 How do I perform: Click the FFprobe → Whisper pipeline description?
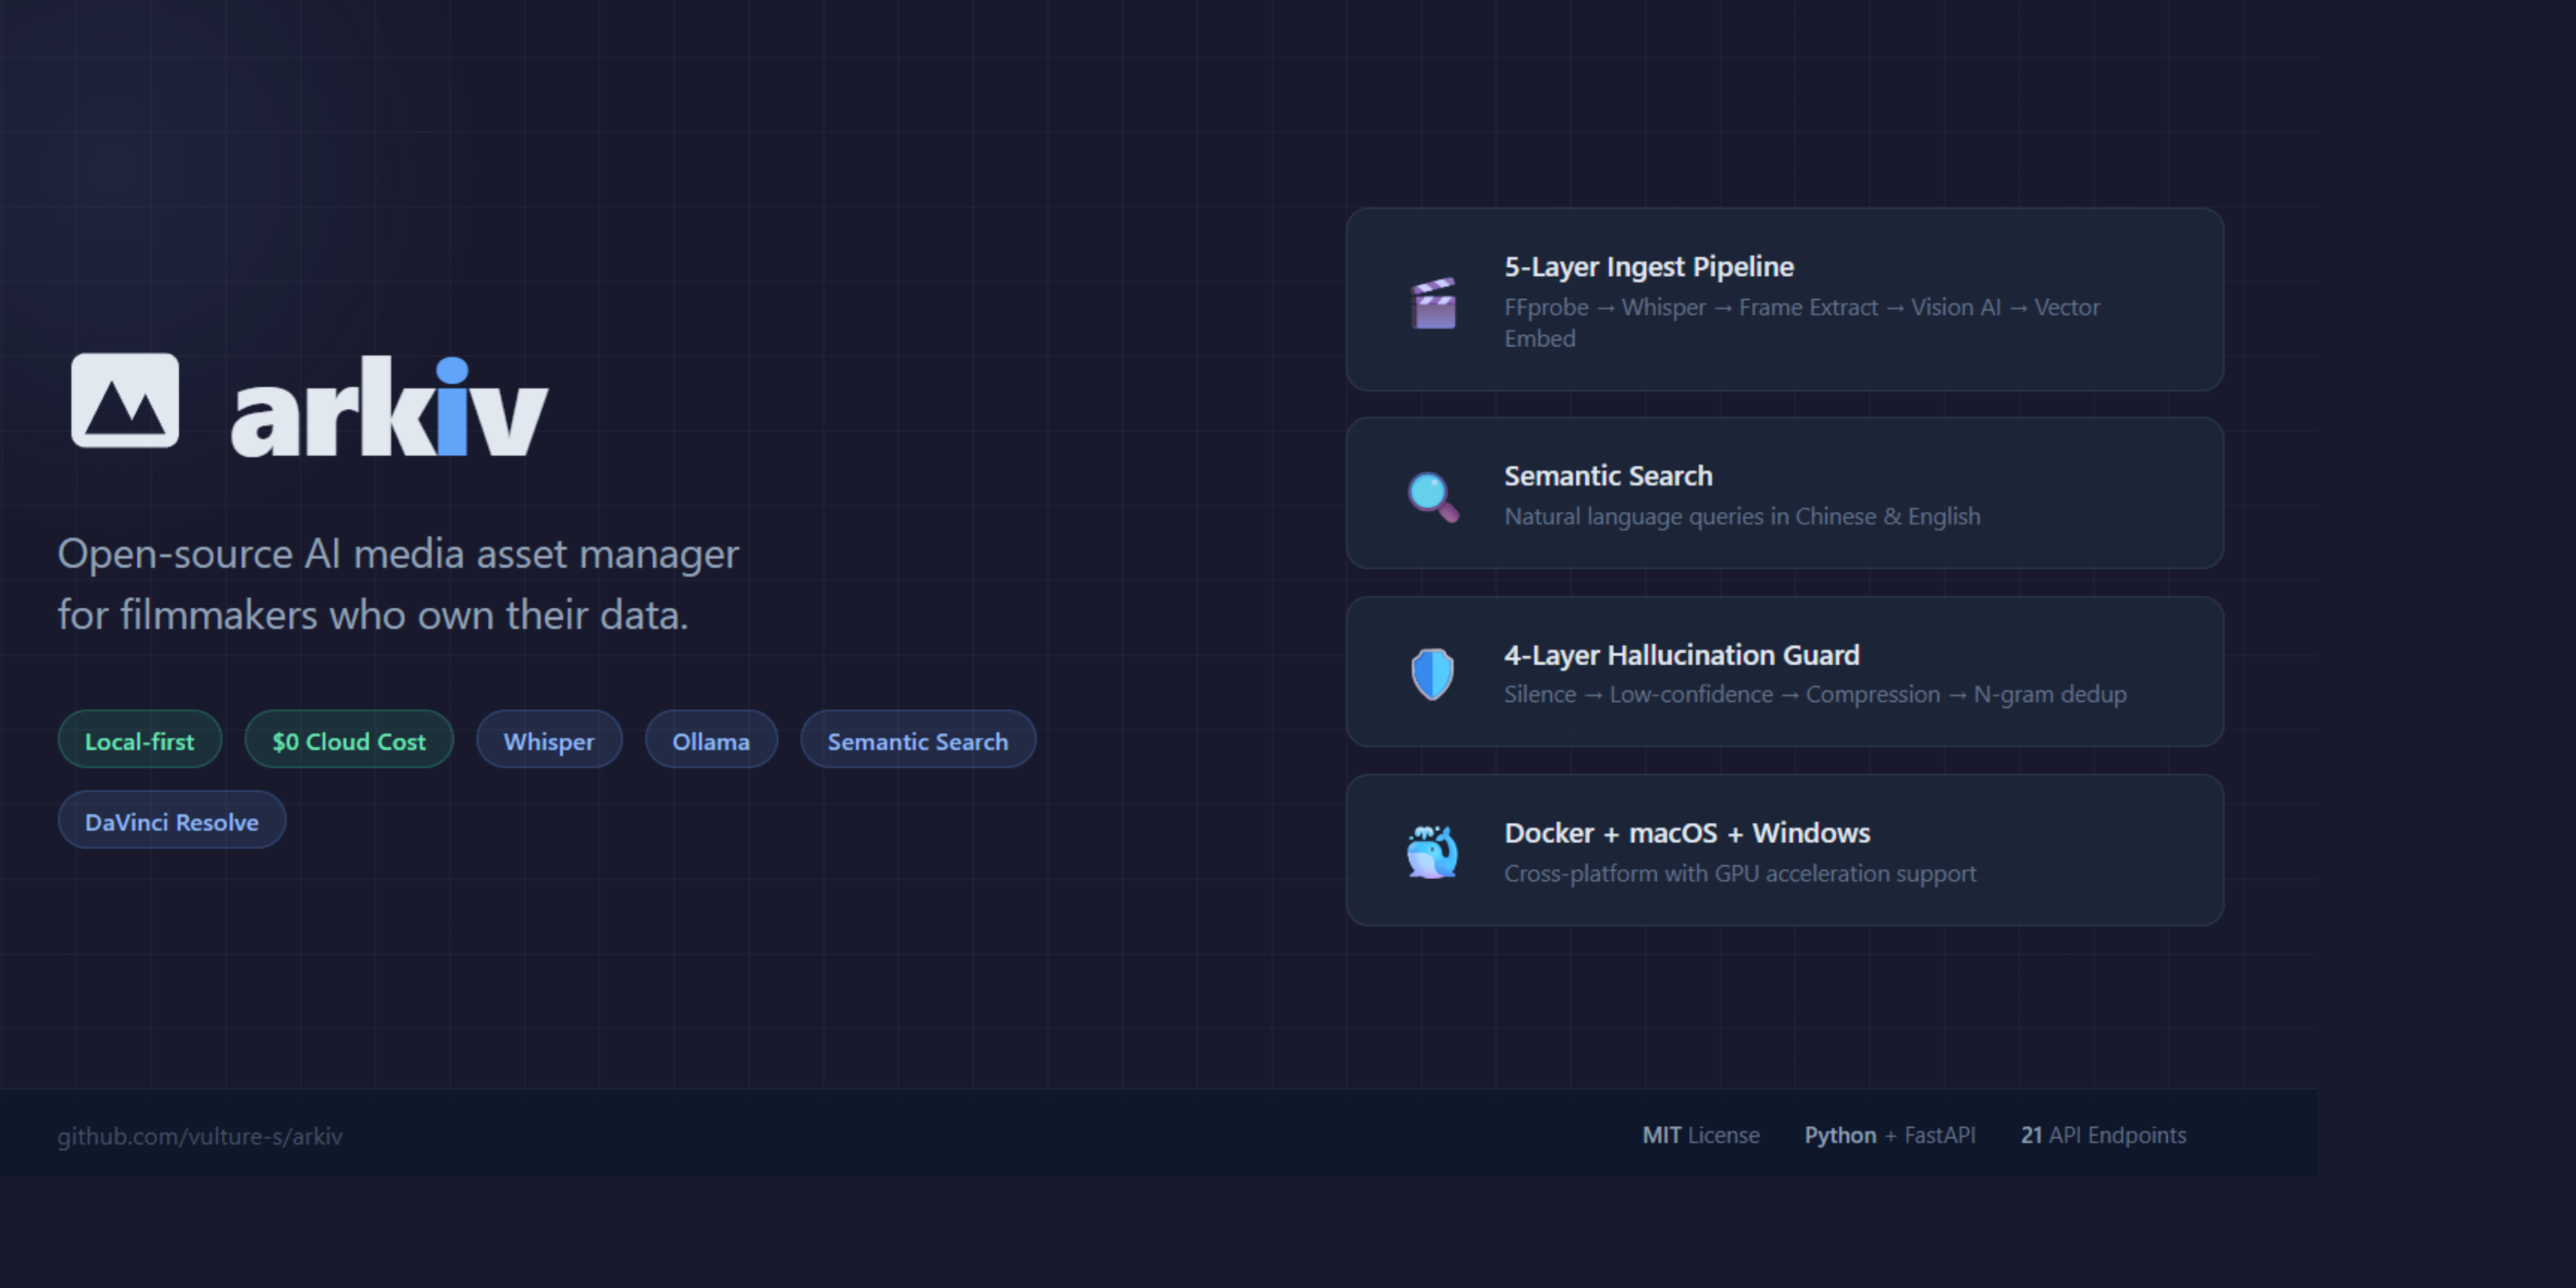tap(1802, 323)
